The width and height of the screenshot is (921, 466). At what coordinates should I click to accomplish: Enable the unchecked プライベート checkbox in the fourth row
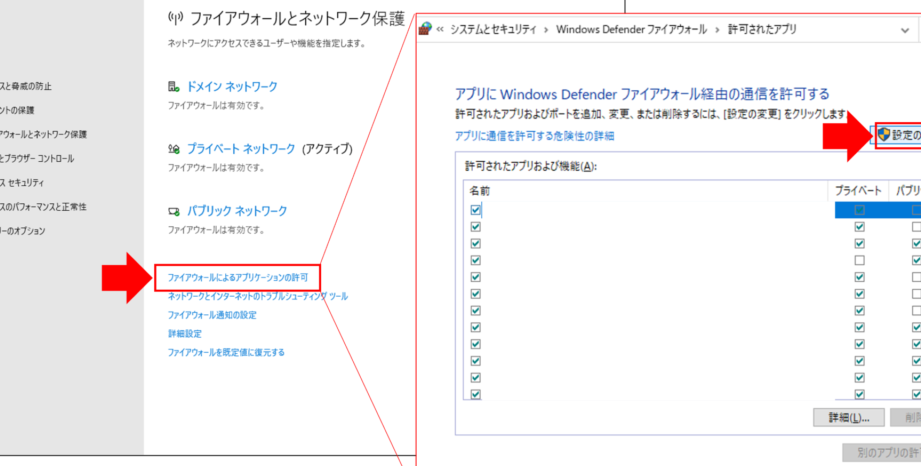pyautogui.click(x=859, y=260)
